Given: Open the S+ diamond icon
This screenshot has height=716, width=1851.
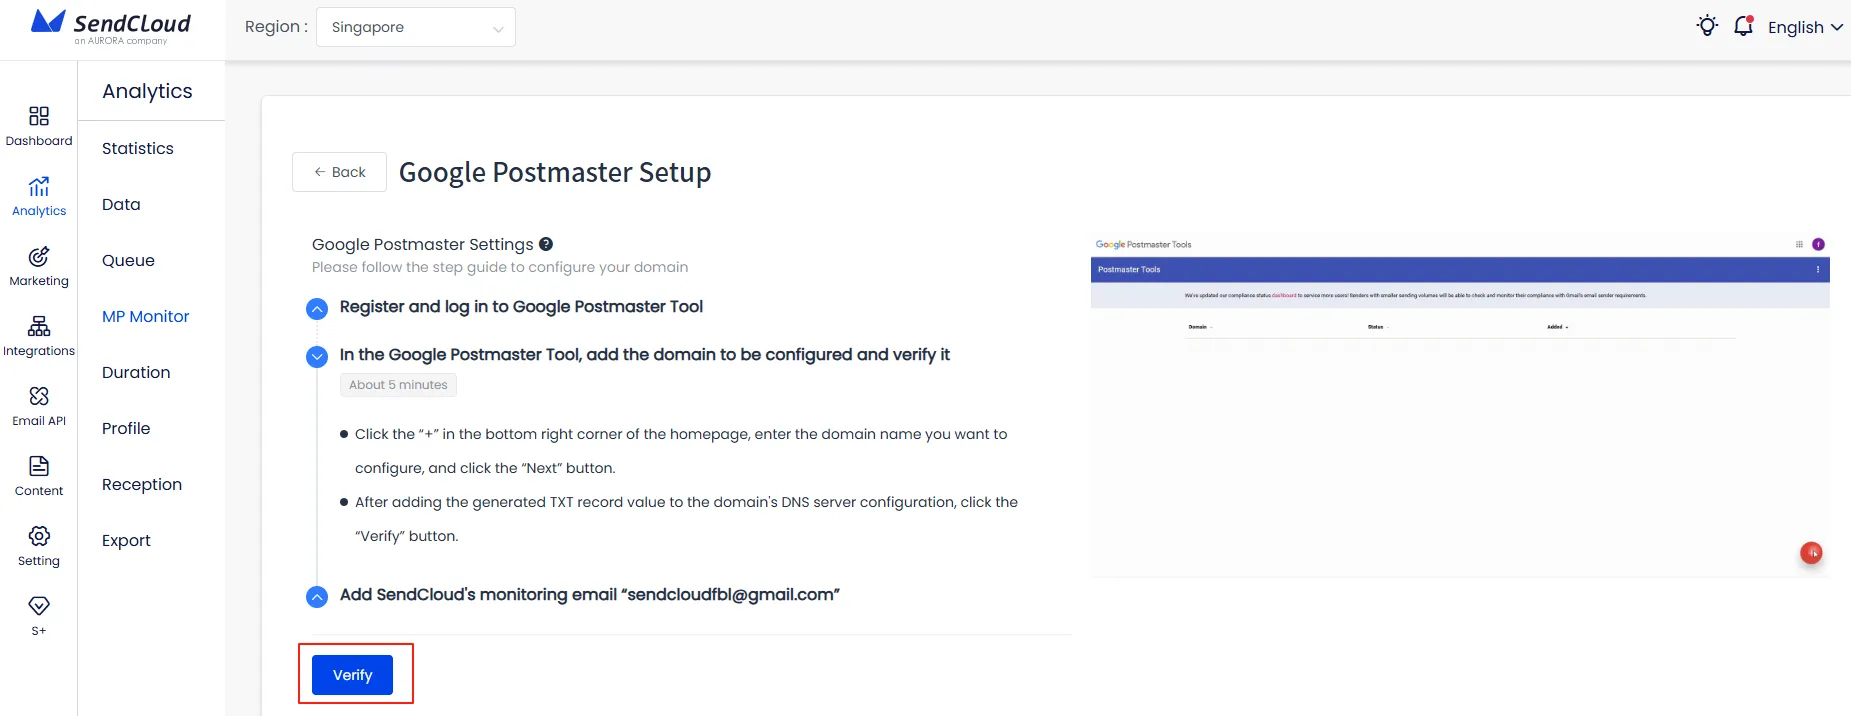Looking at the screenshot, I should [x=39, y=606].
